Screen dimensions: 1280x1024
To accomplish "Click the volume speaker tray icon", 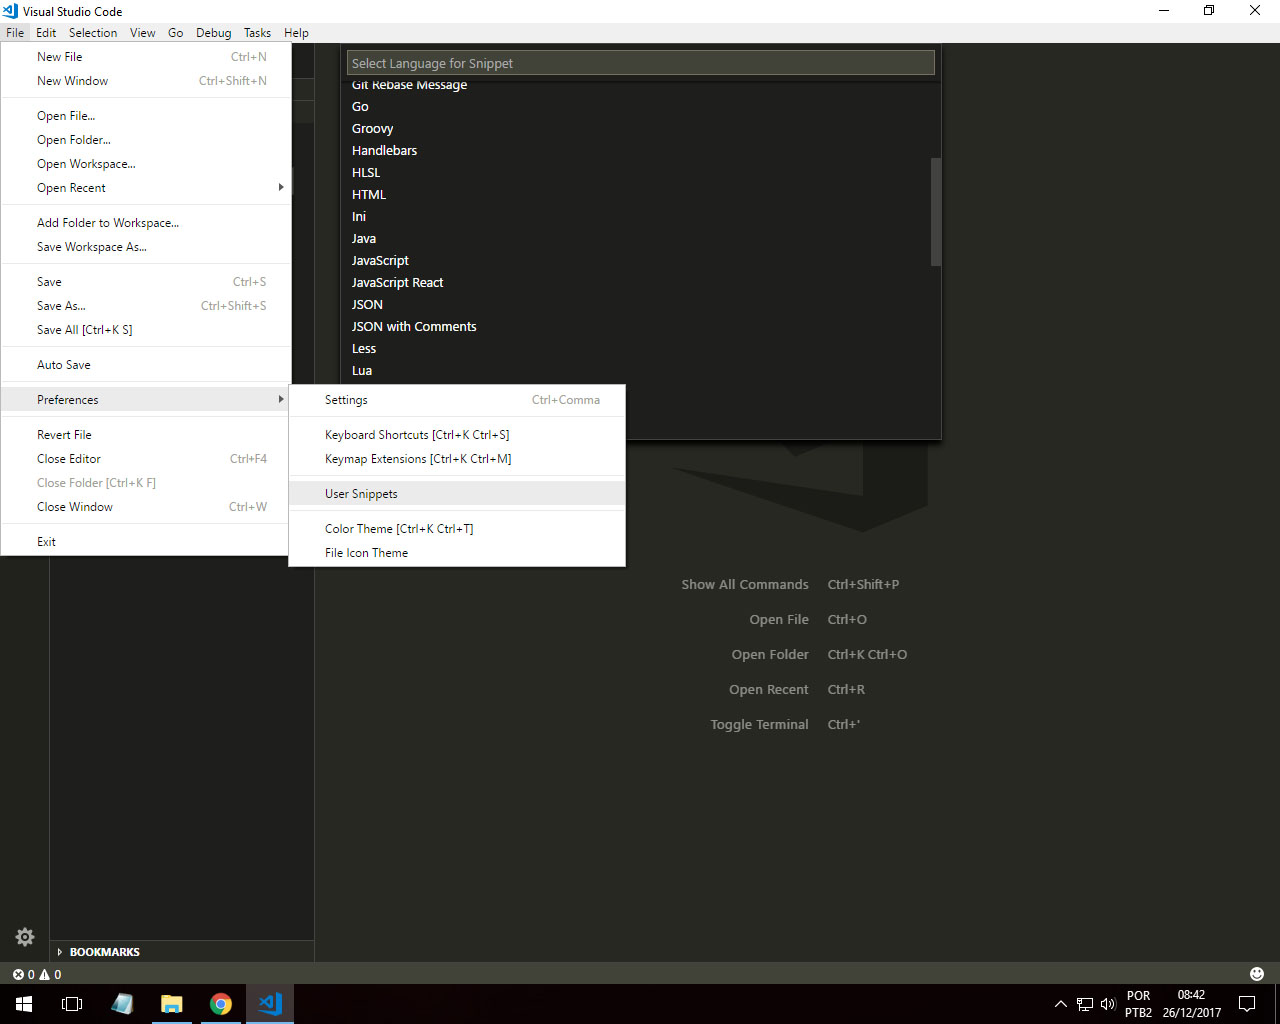I will (1107, 1004).
